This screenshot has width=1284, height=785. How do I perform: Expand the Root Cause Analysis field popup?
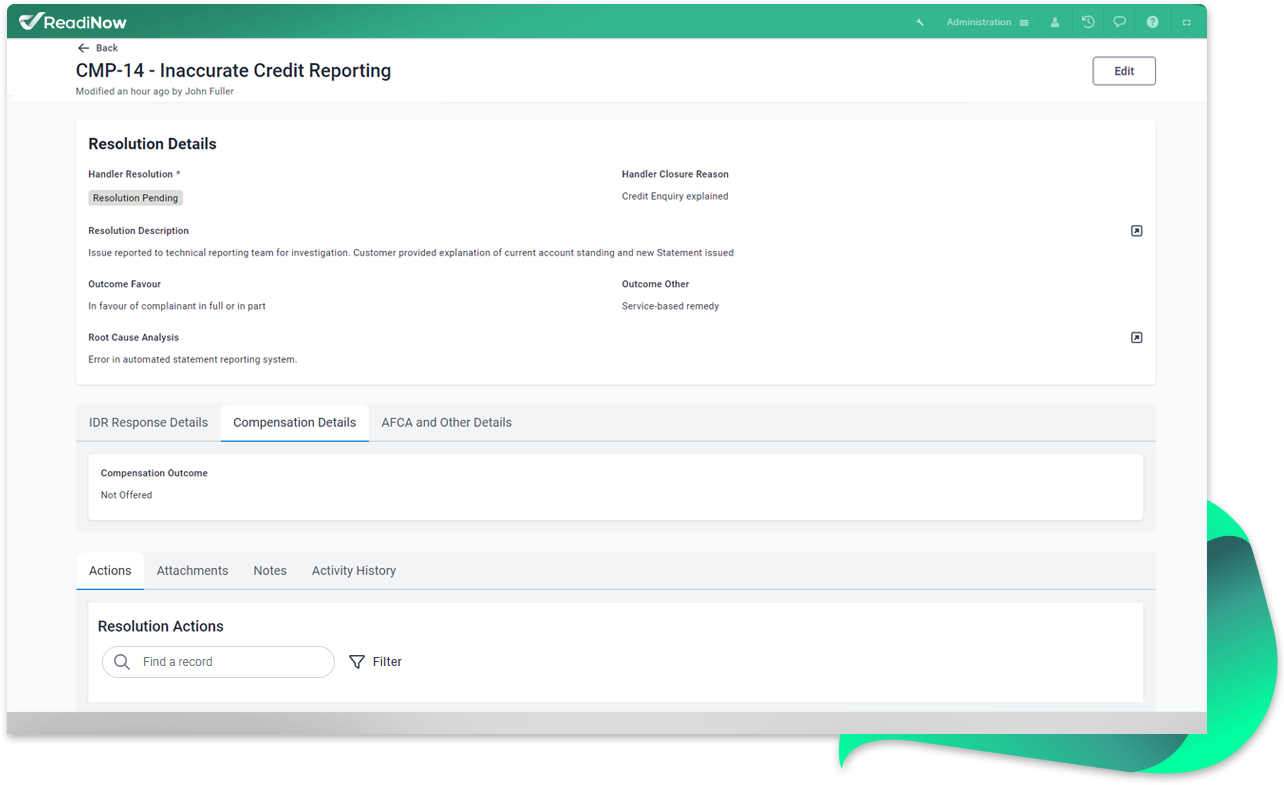click(x=1136, y=338)
